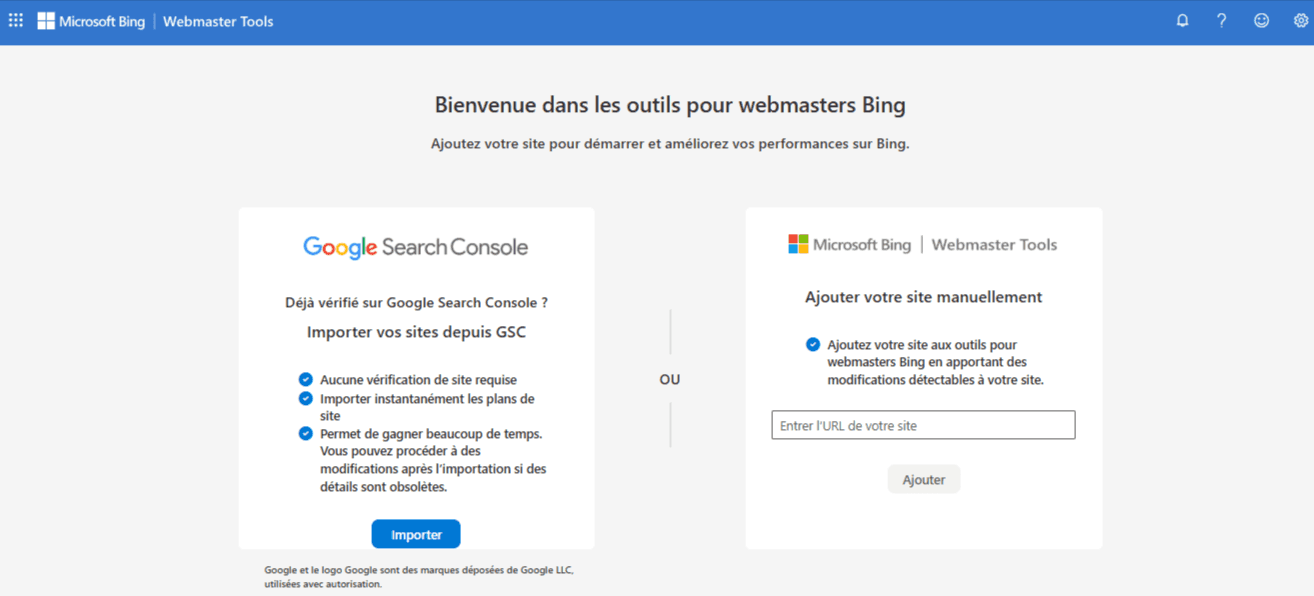Click the Ajouter button

tap(924, 479)
